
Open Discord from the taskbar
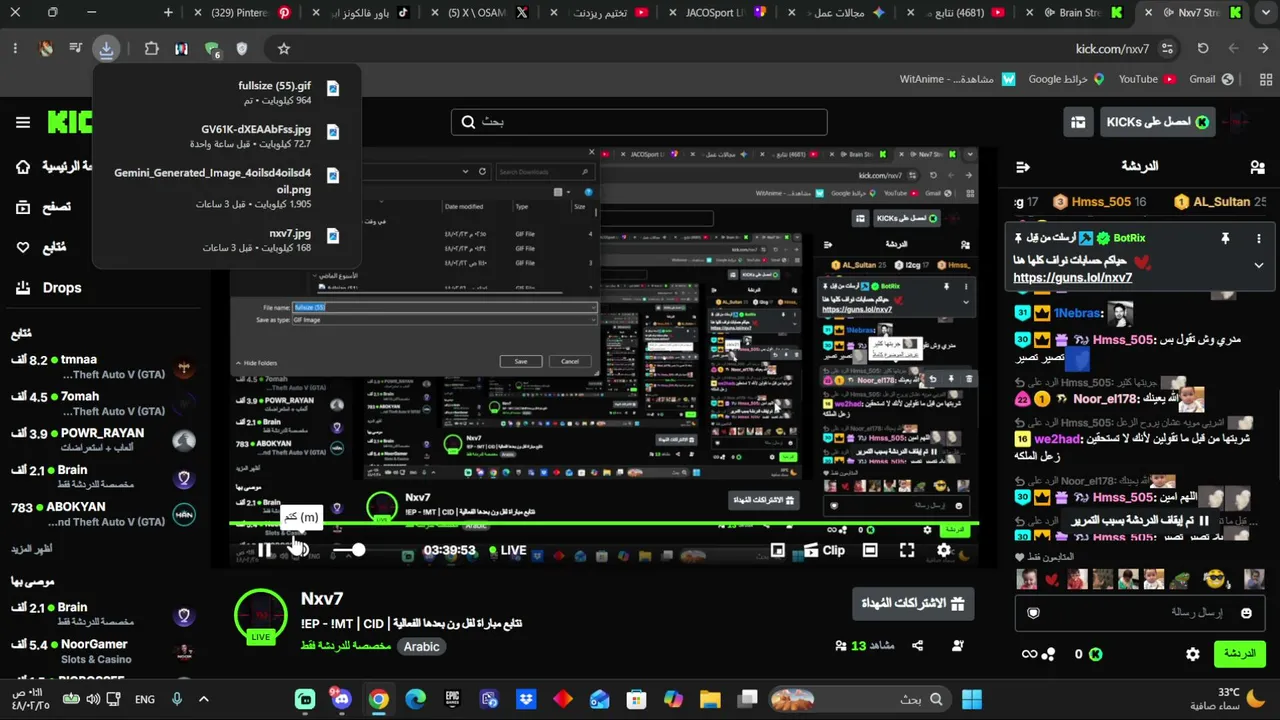342,699
